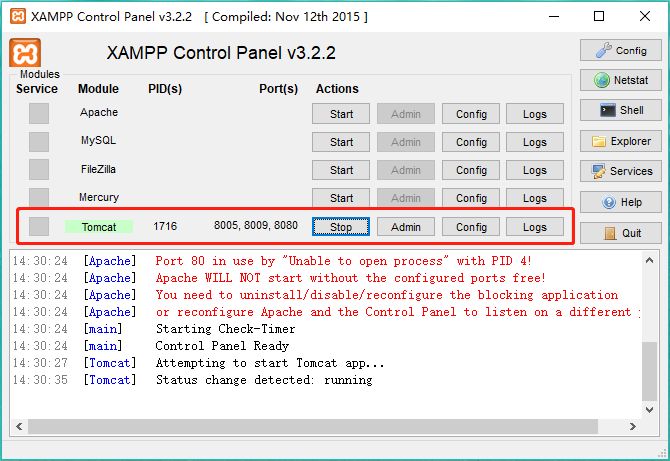View Tomcat Logs
This screenshot has height=461, width=670.
pos(535,227)
